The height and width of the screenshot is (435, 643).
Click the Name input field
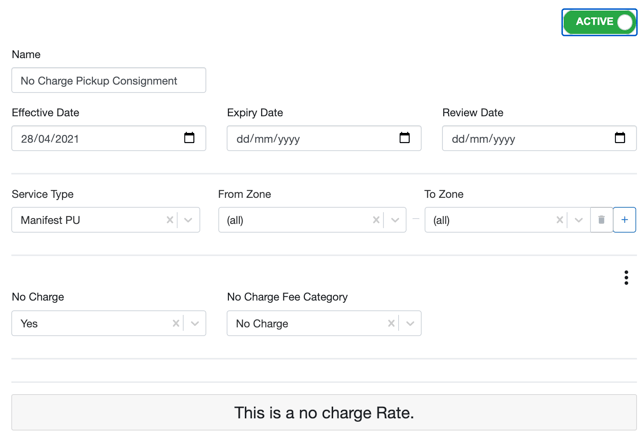pos(108,81)
